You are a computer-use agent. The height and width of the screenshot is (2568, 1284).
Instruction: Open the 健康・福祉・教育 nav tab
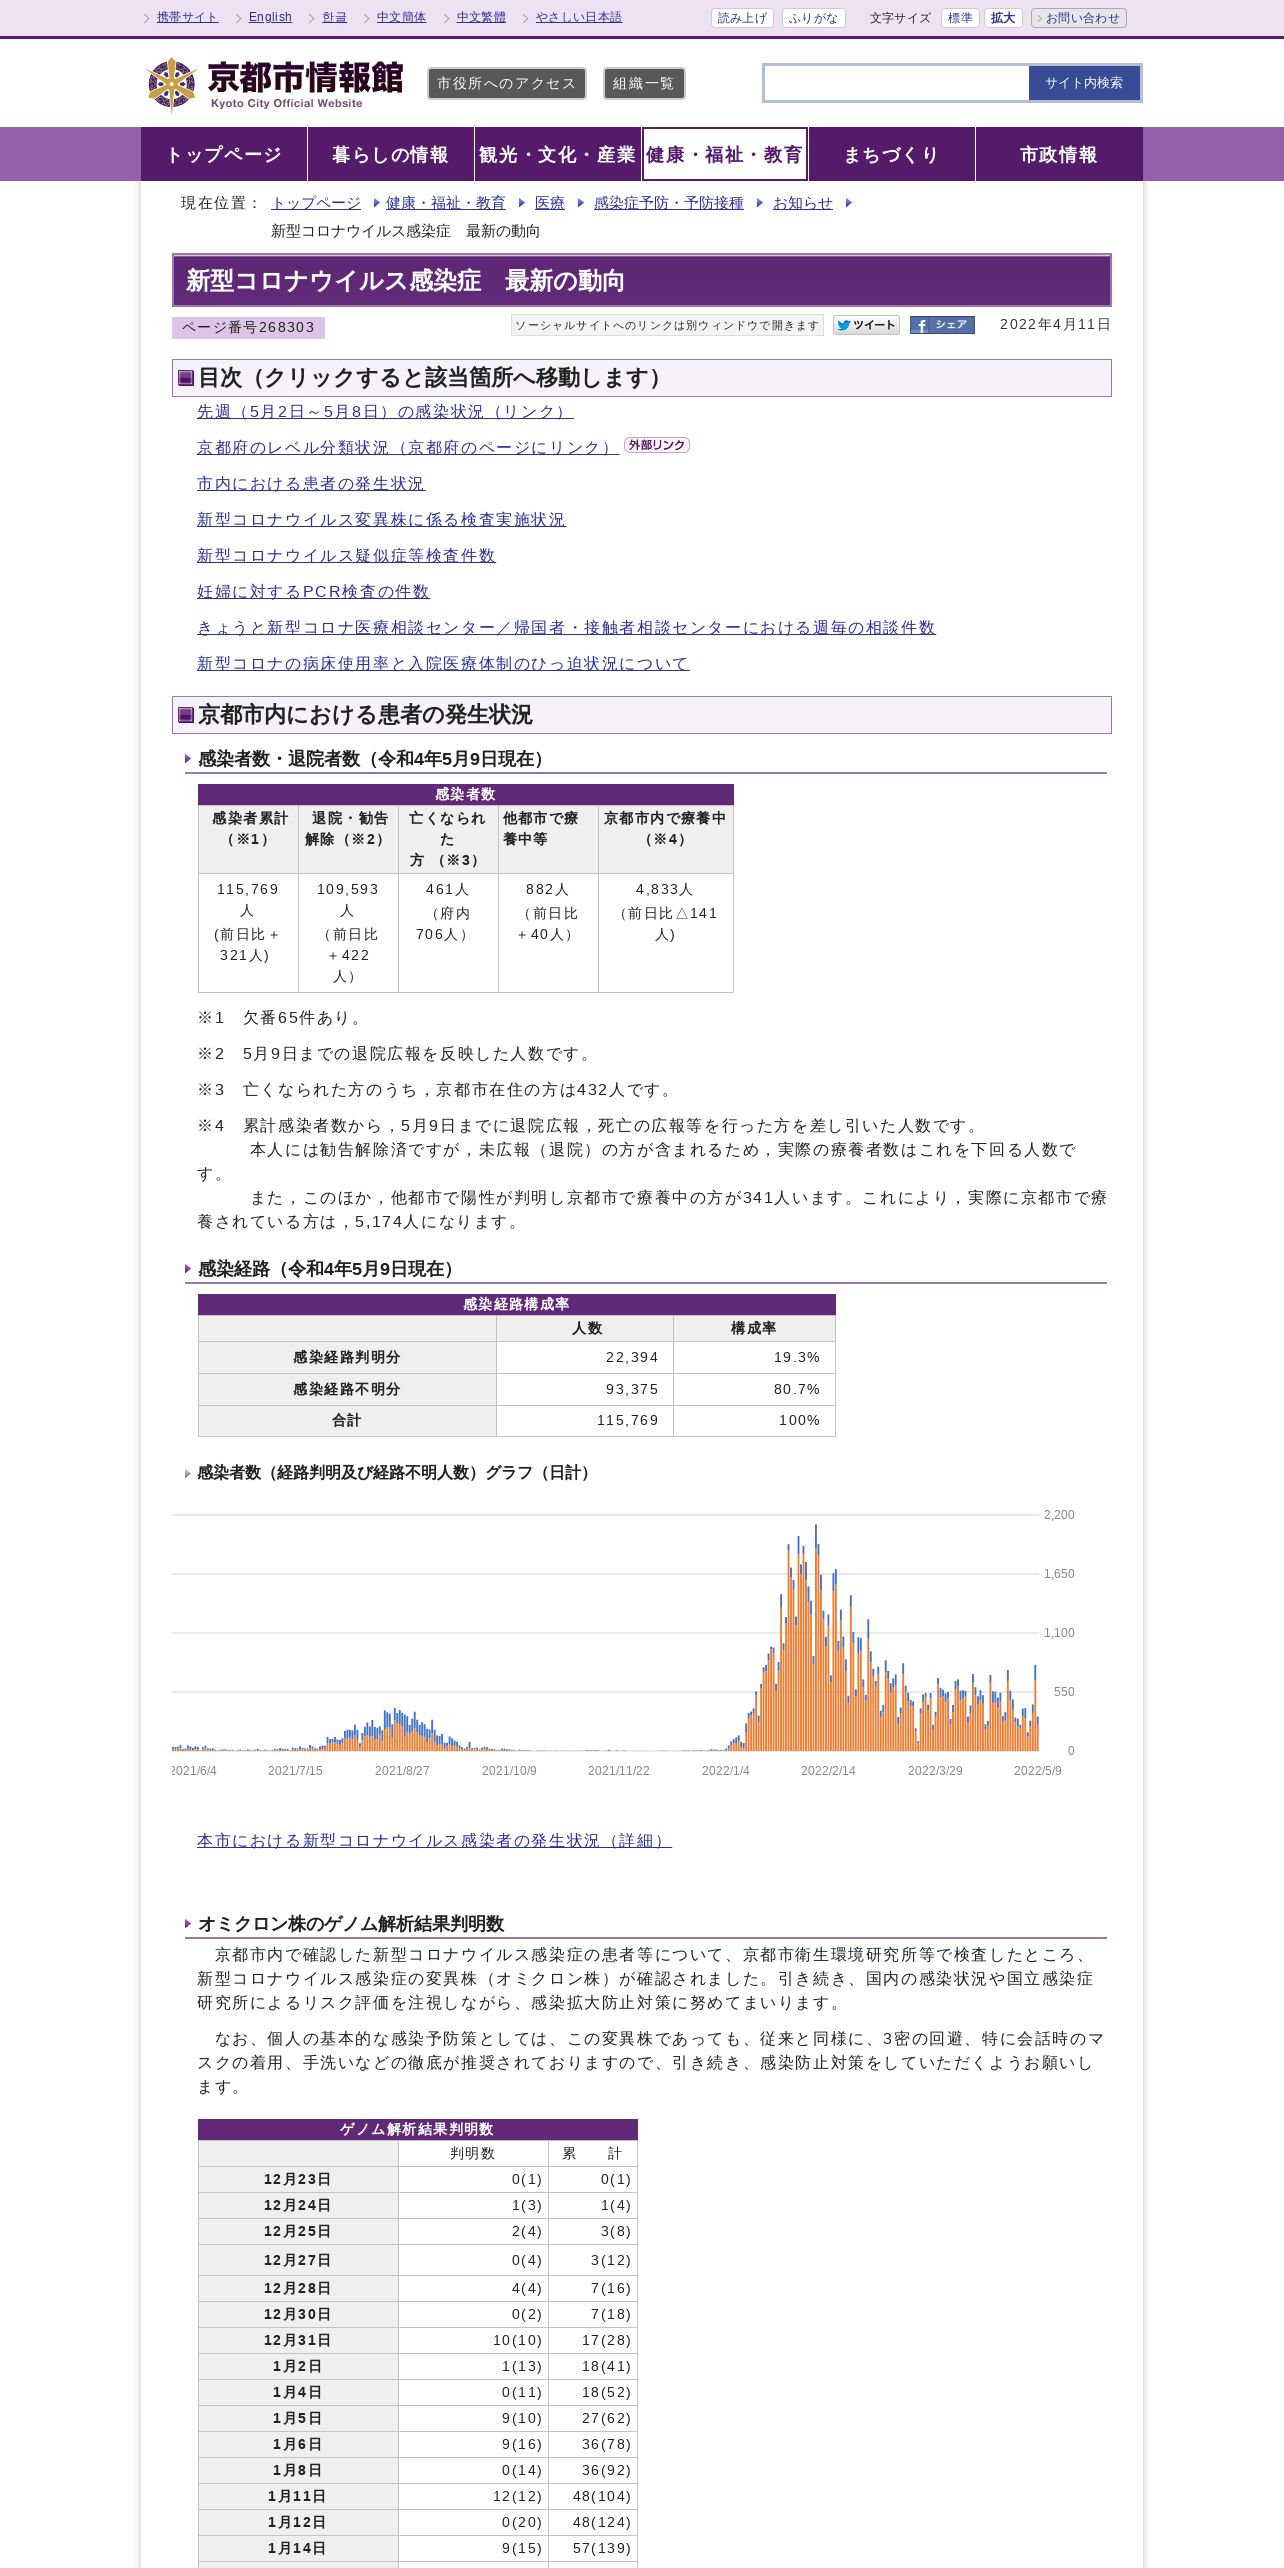(725, 154)
